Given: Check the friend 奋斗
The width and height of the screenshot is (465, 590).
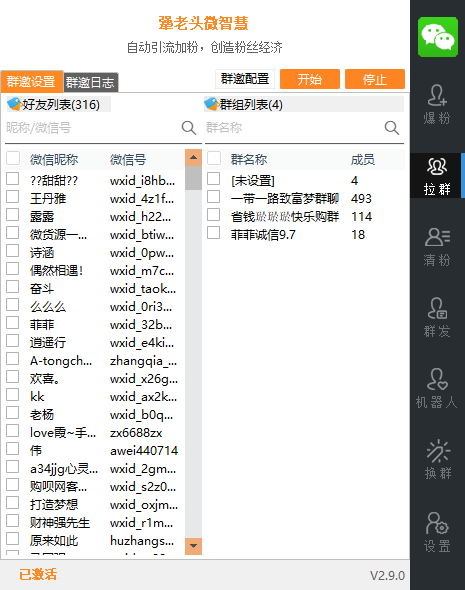Looking at the screenshot, I should pos(13,287).
